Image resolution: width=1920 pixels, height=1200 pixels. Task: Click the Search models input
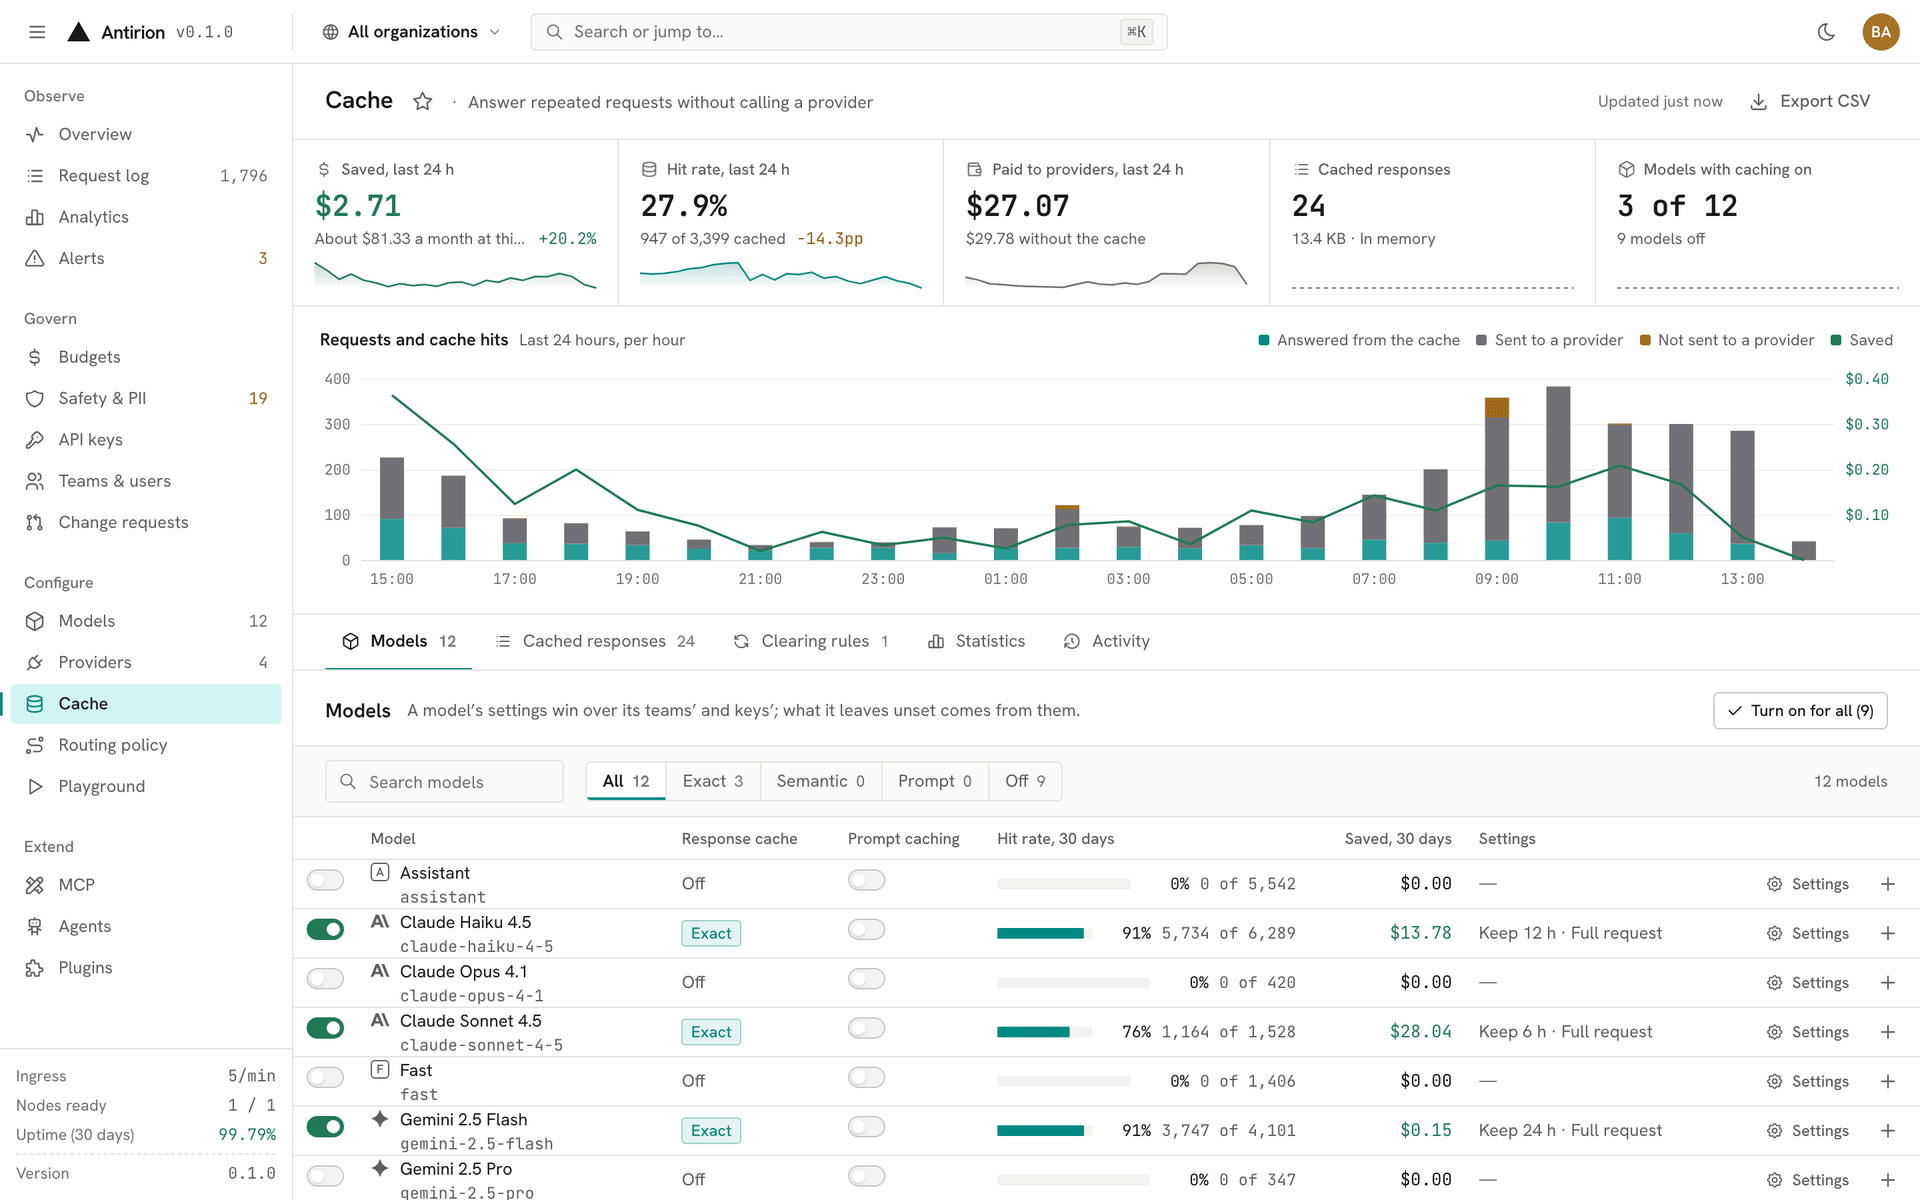tap(444, 781)
